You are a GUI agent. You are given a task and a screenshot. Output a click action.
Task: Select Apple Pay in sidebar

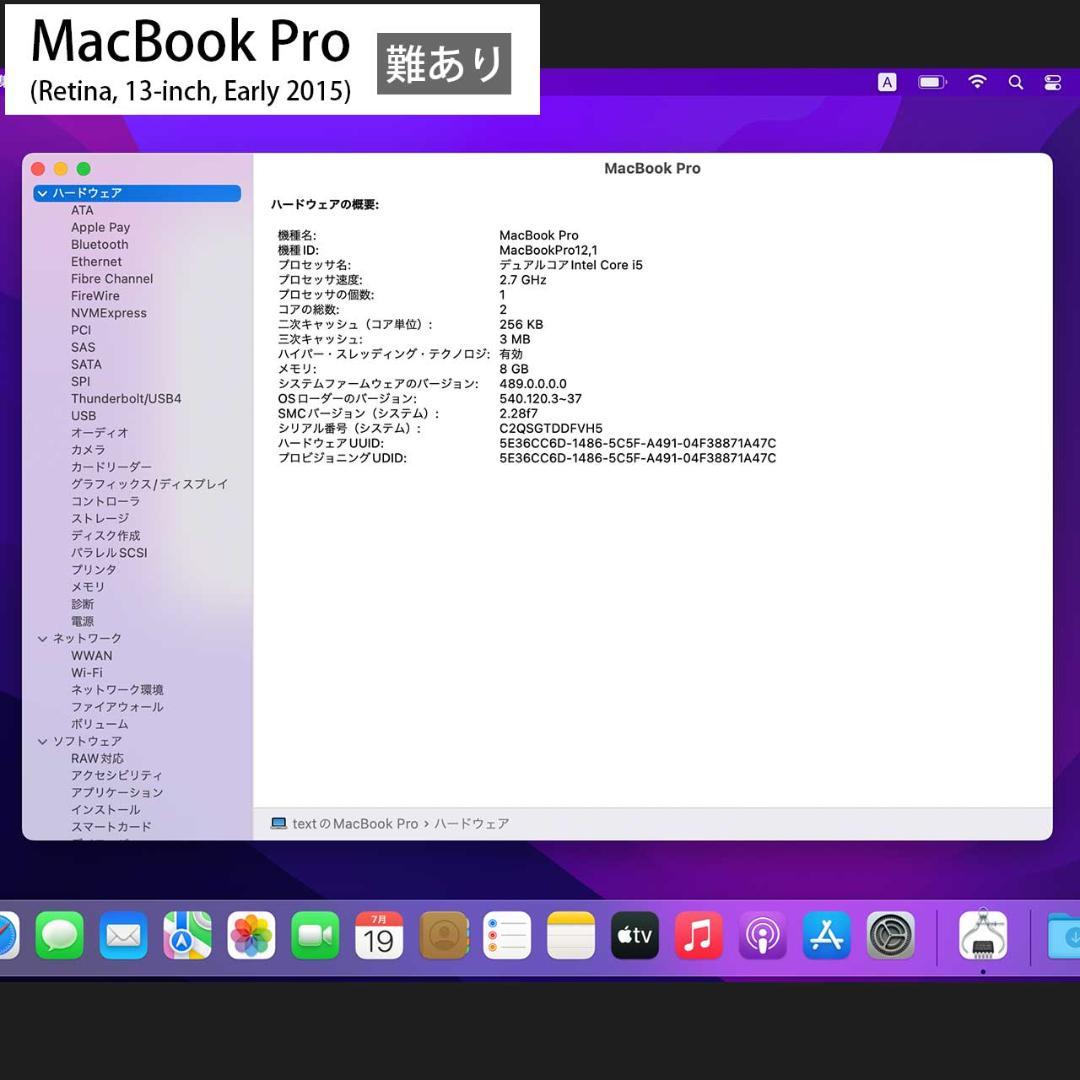coord(101,227)
